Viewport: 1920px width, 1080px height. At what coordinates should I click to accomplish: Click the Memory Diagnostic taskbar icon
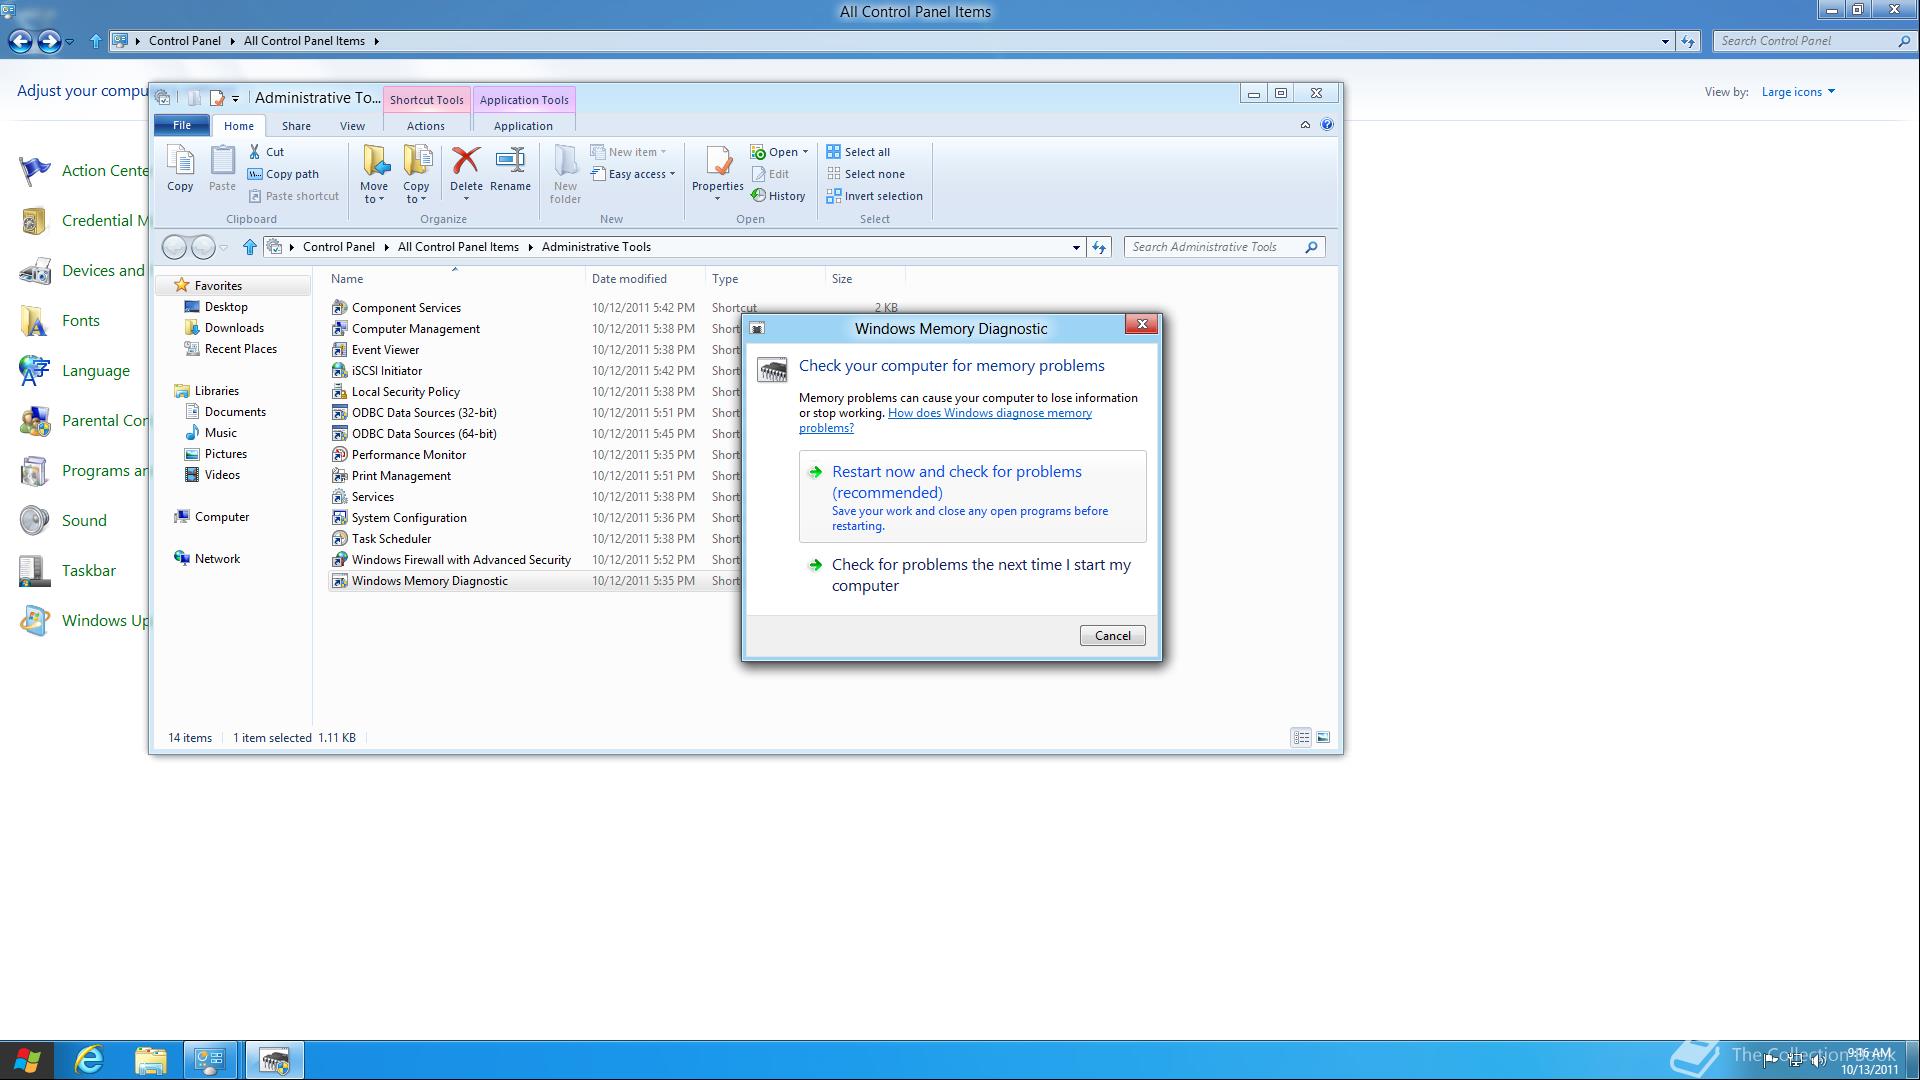pos(274,1060)
